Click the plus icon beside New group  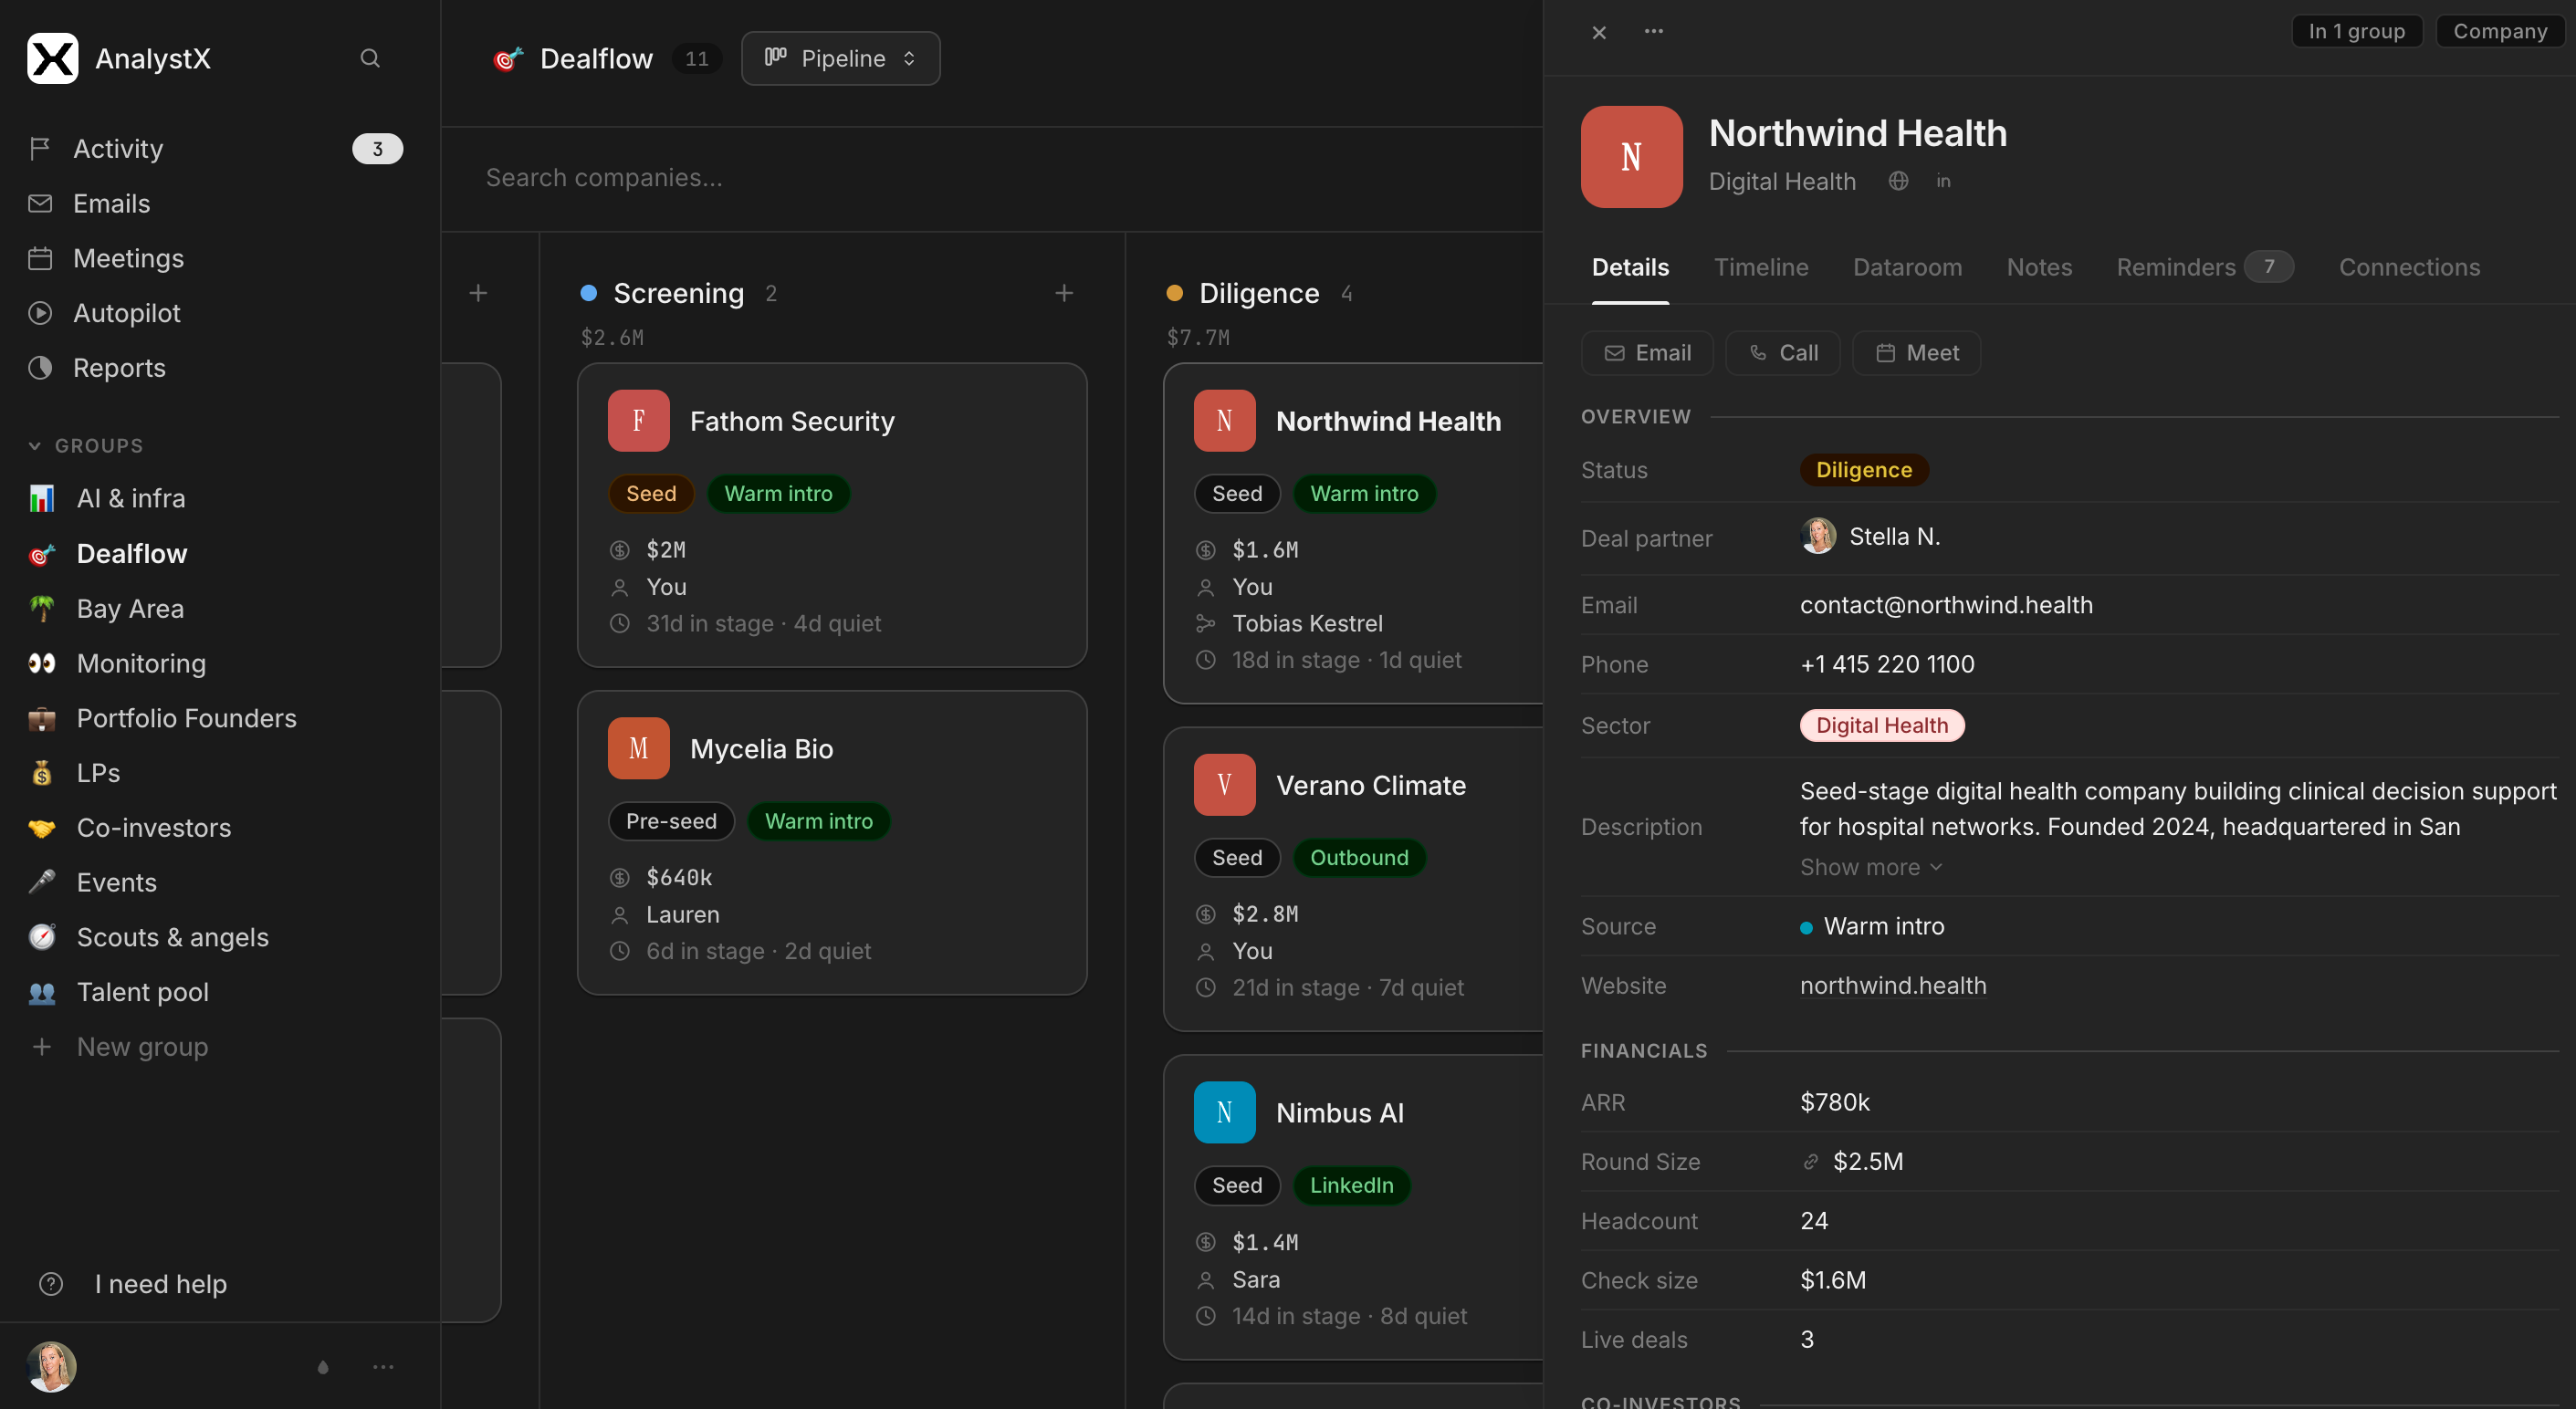[x=42, y=1047]
